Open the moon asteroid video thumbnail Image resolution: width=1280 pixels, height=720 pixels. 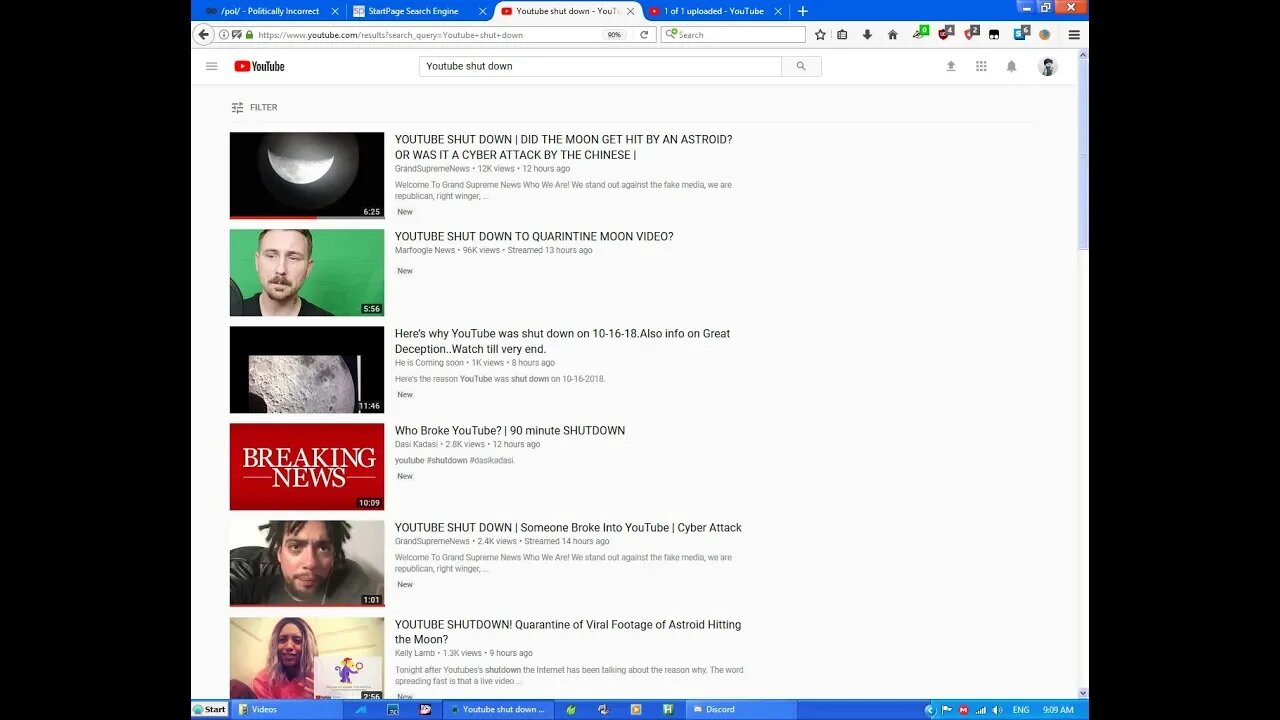pyautogui.click(x=307, y=175)
